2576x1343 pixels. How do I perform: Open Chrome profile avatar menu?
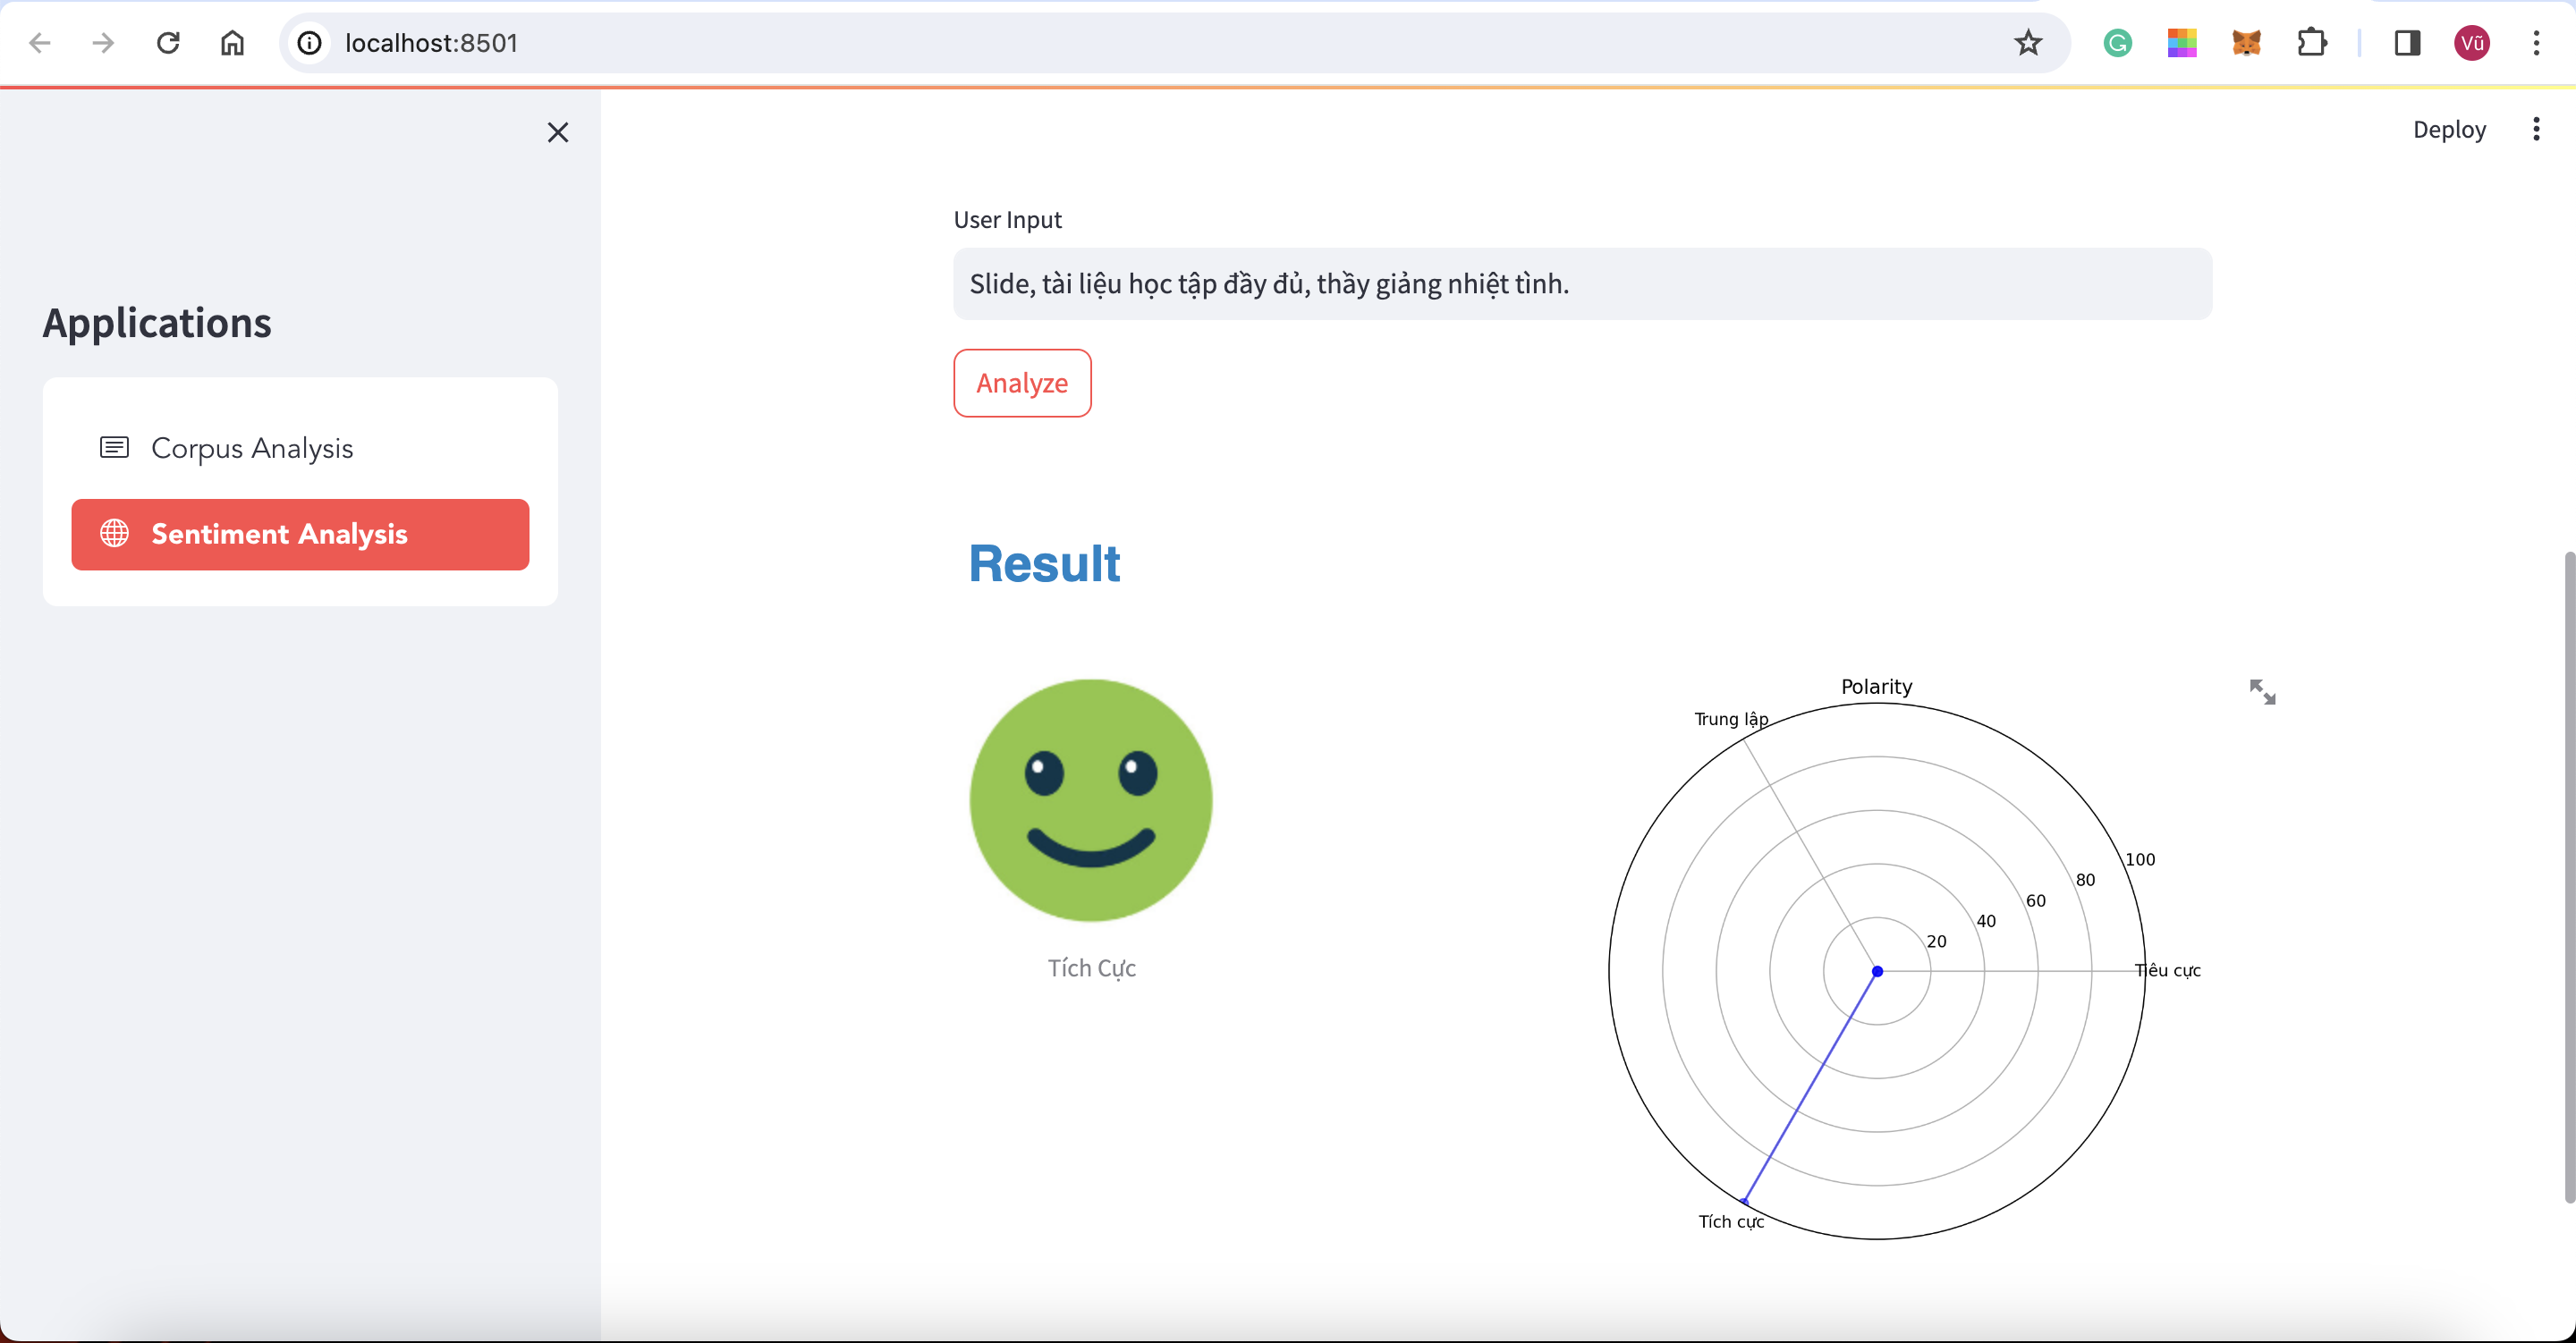[2471, 43]
